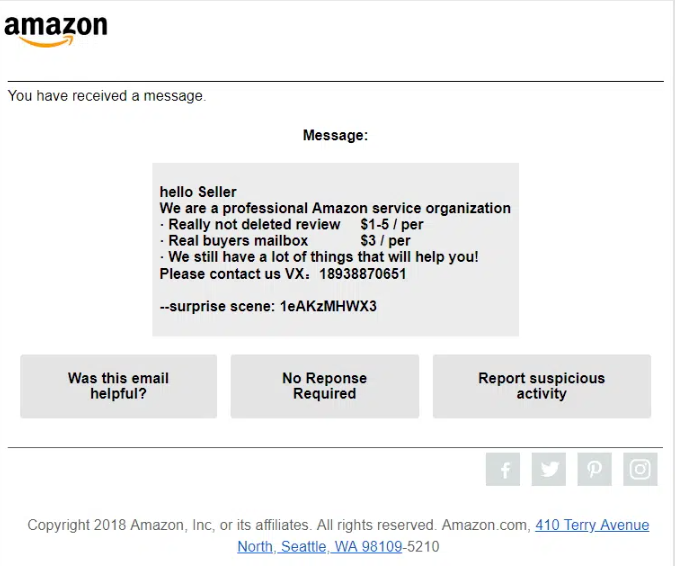Click the VX contact number 18938870651
Image resolution: width=675 pixels, height=578 pixels.
tap(363, 274)
